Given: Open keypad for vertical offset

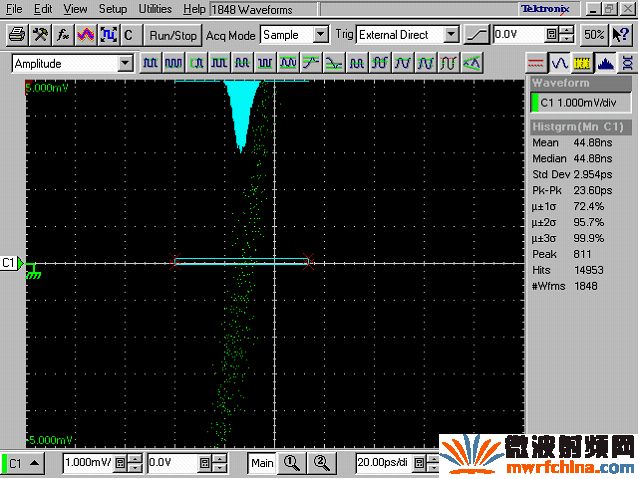Looking at the screenshot, I should [205, 463].
